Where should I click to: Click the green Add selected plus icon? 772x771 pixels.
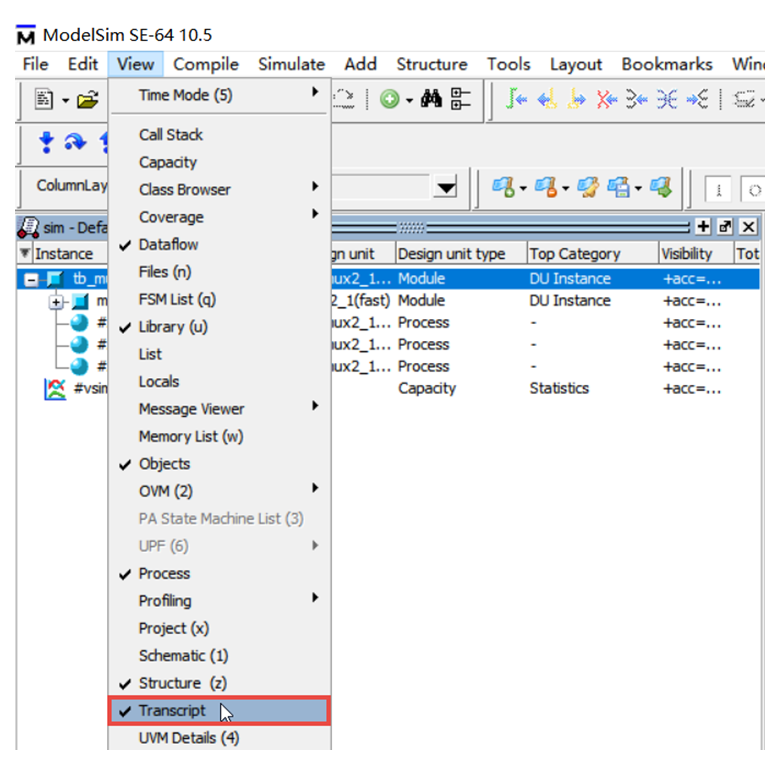coord(389,99)
